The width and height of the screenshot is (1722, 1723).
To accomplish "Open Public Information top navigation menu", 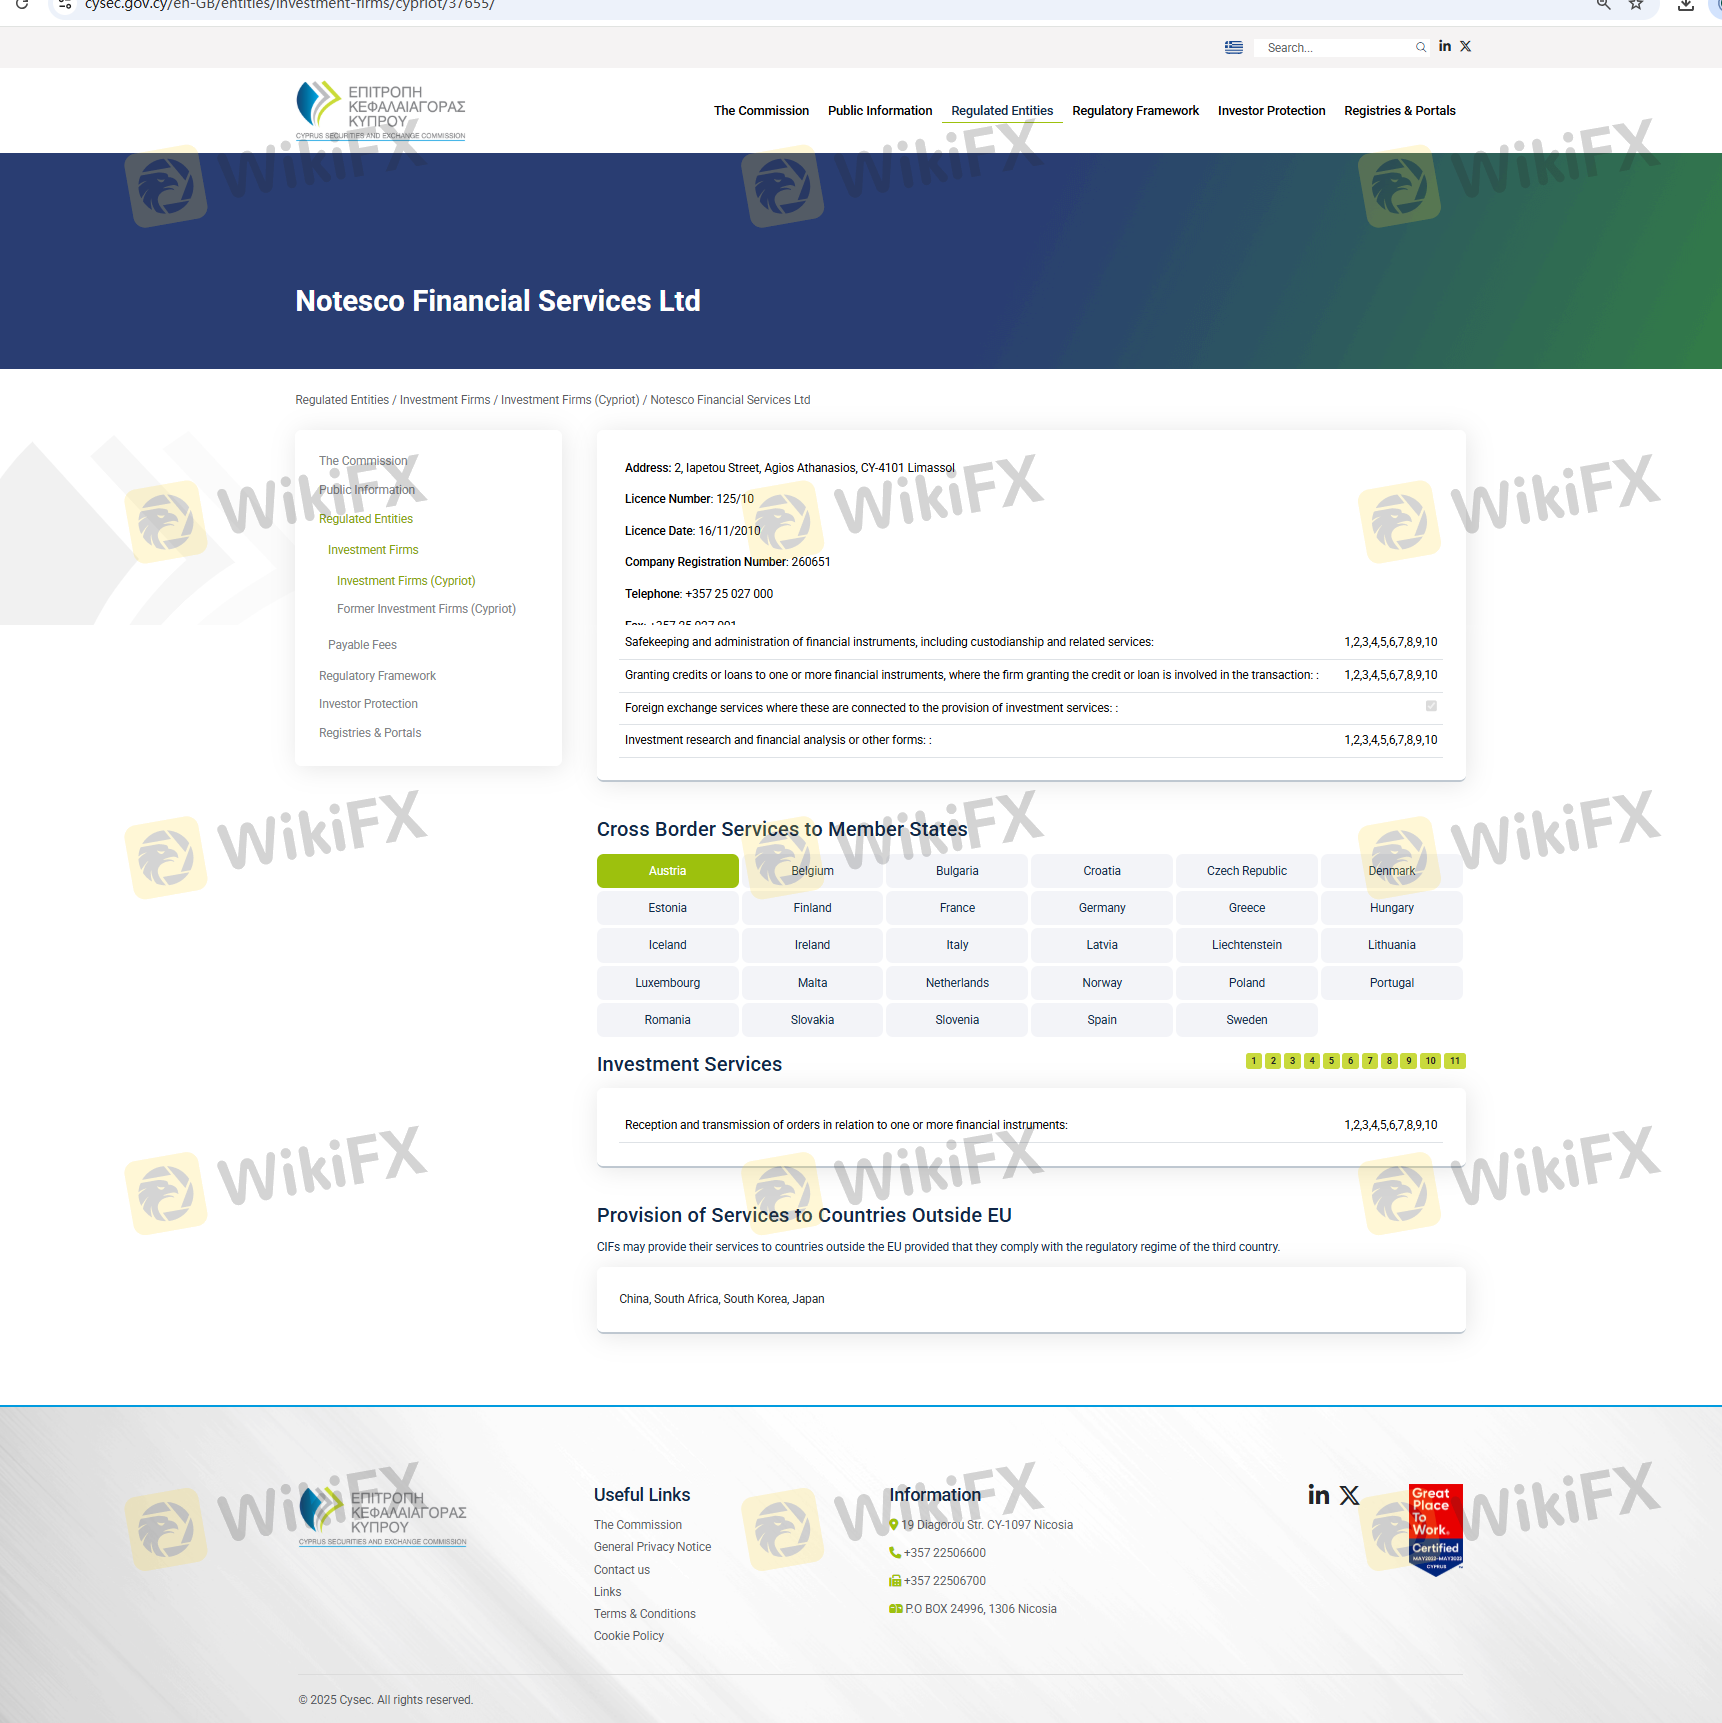I will tap(880, 111).
